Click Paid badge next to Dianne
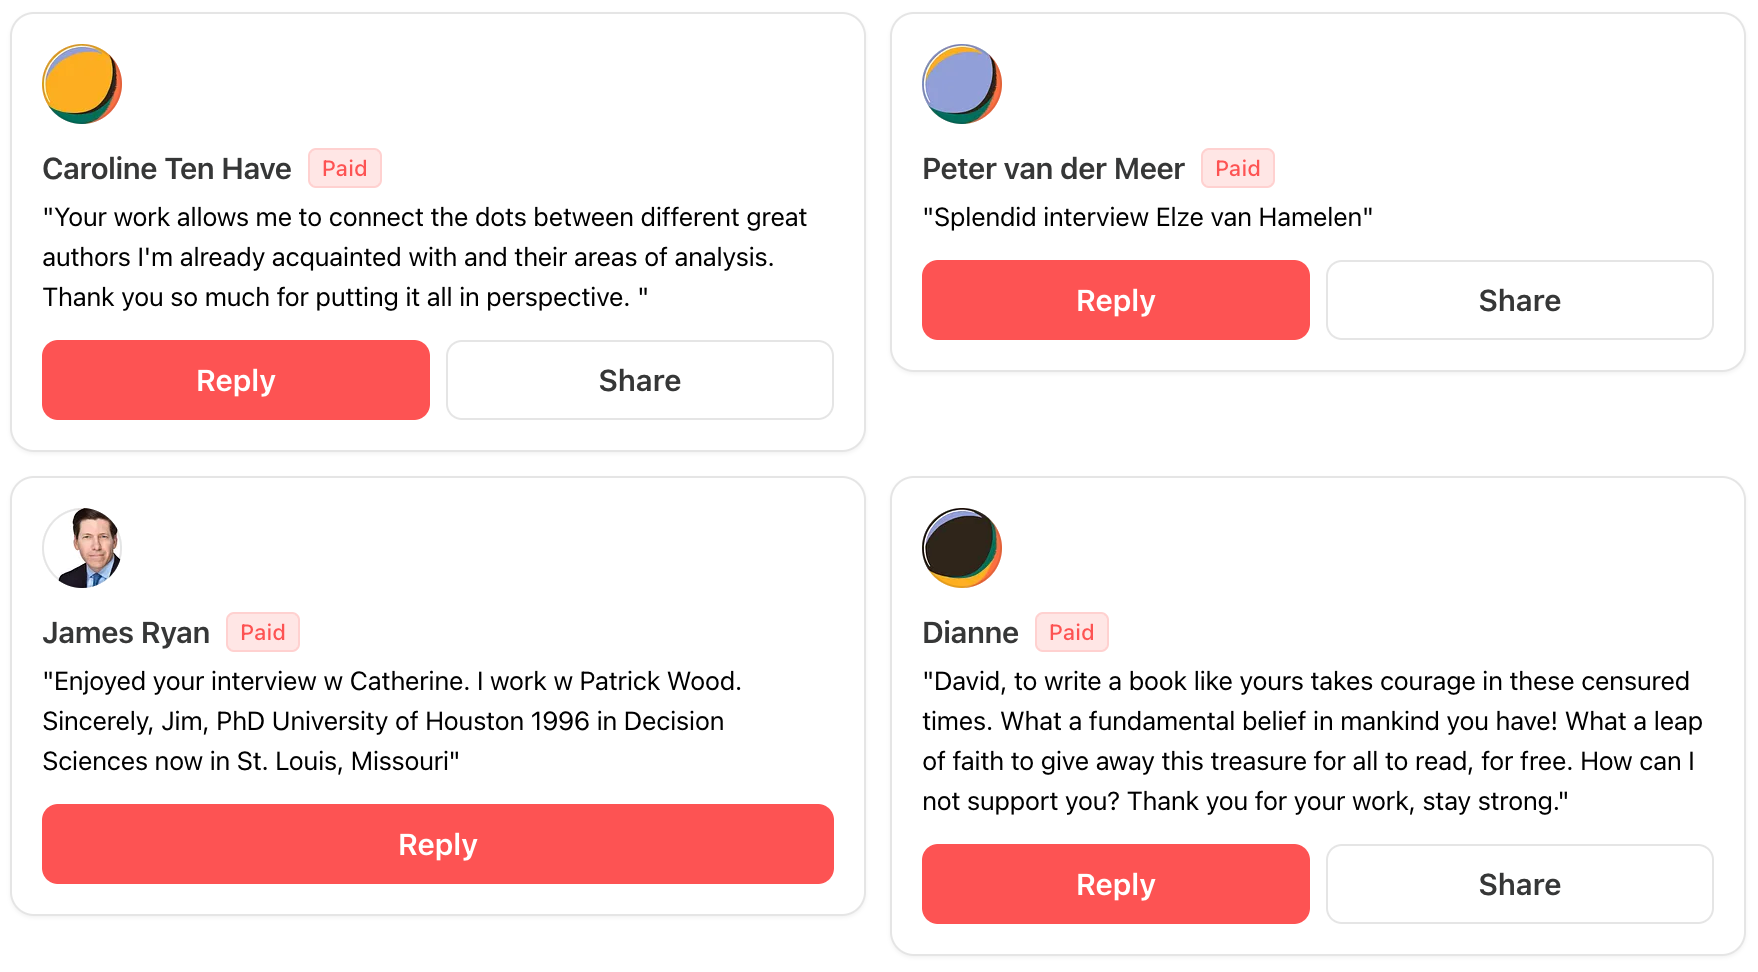Image resolution: width=1758 pixels, height=972 pixels. click(1071, 632)
